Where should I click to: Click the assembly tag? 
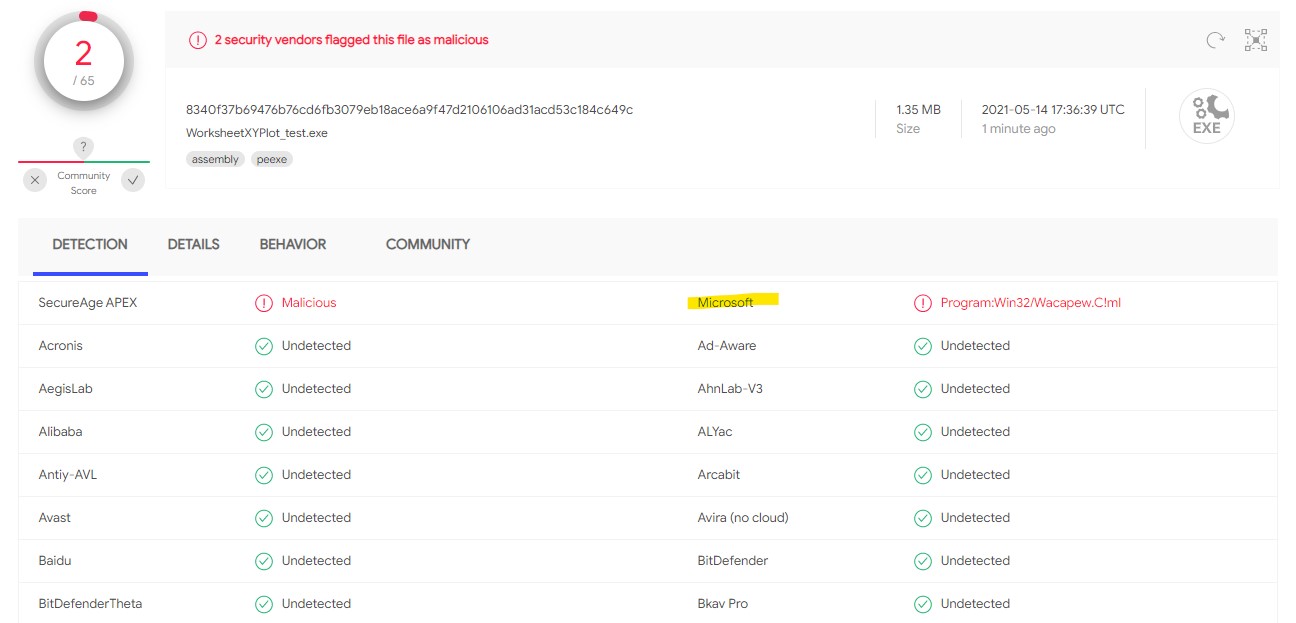click(215, 159)
